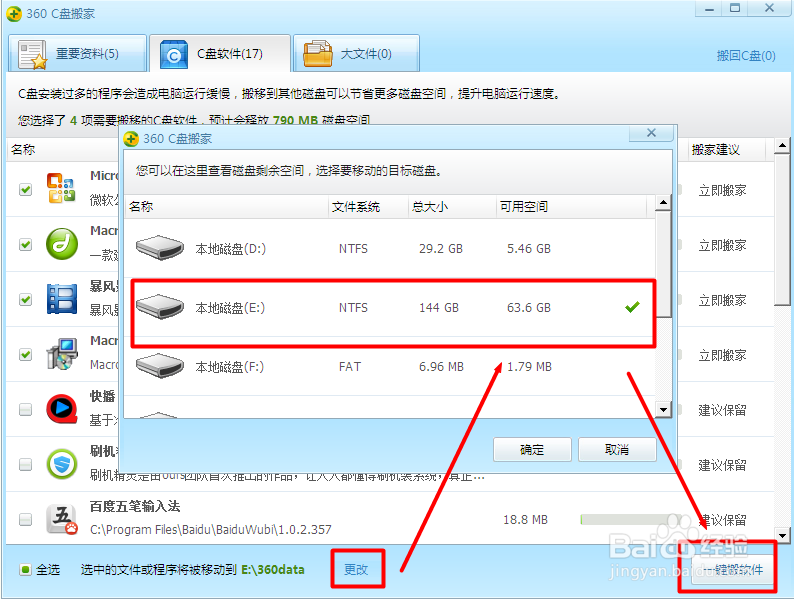Screen dimensions: 794x599
Task: Check the 百度五笔输入法 row checkbox
Action: pyautogui.click(x=25, y=519)
